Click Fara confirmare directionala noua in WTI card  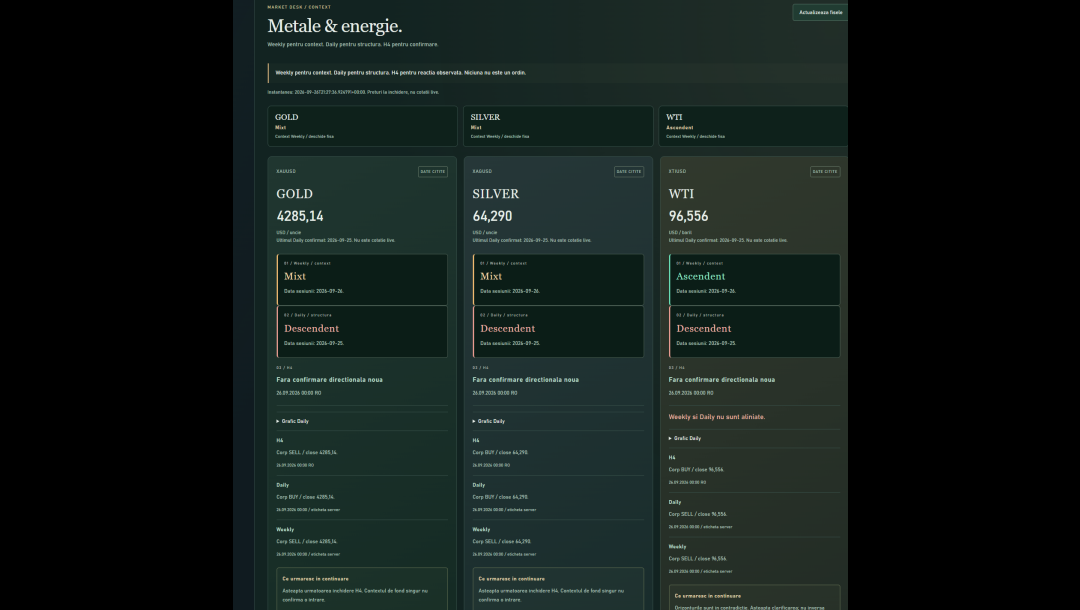[x=721, y=379]
